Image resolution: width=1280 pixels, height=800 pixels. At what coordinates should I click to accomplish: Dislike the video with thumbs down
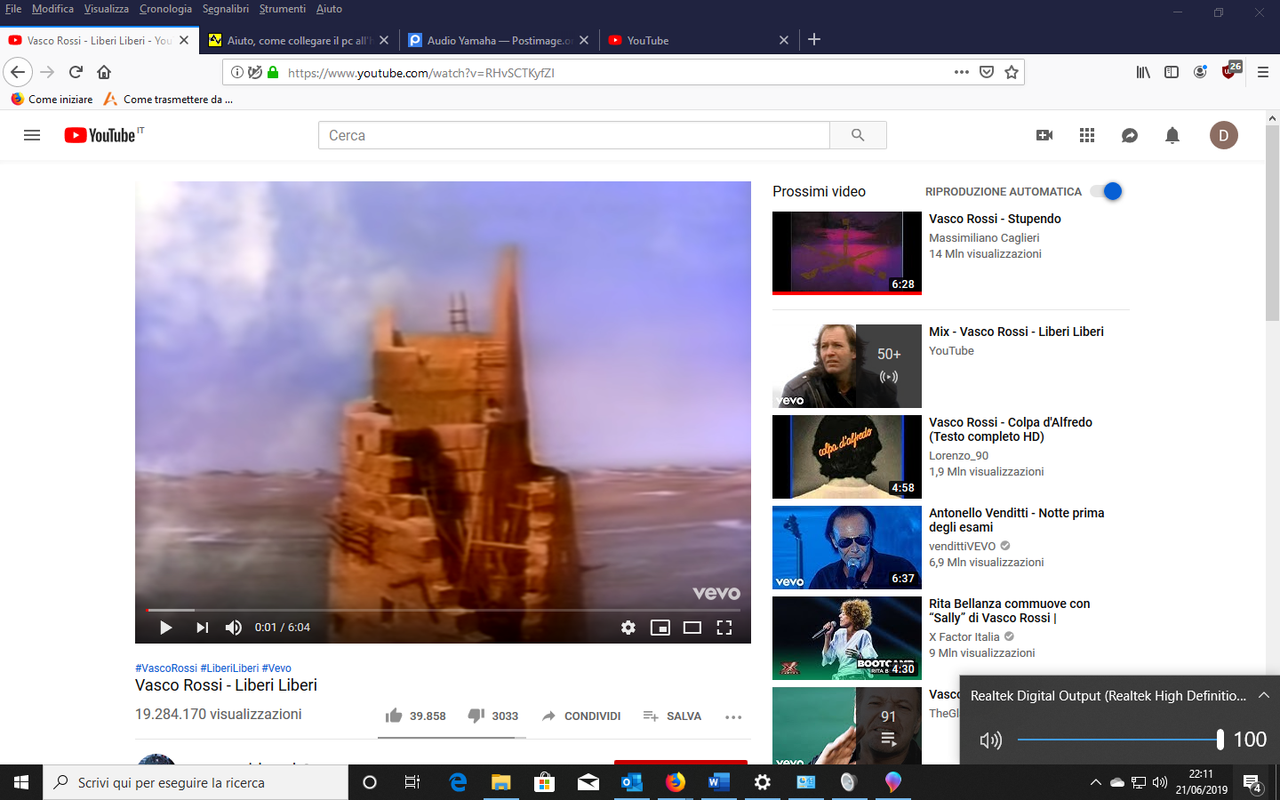(476, 716)
